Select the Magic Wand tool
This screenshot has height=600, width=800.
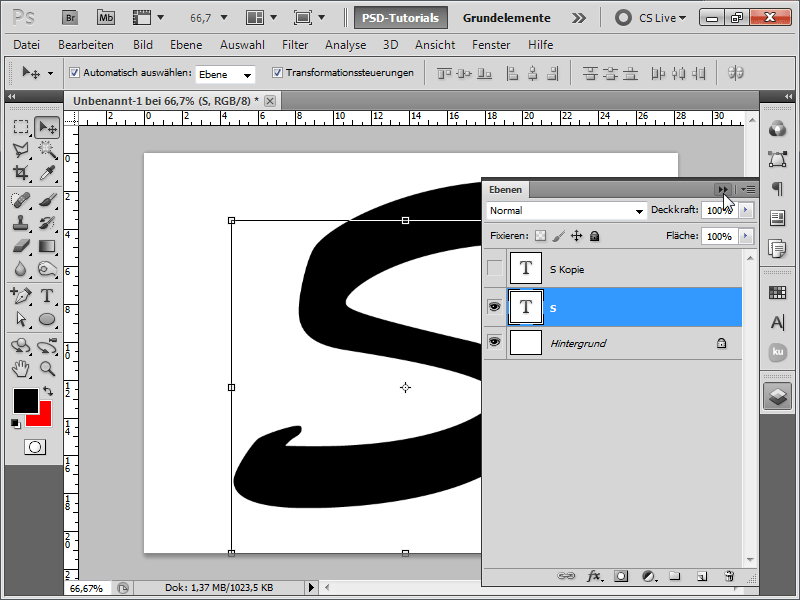coord(47,150)
